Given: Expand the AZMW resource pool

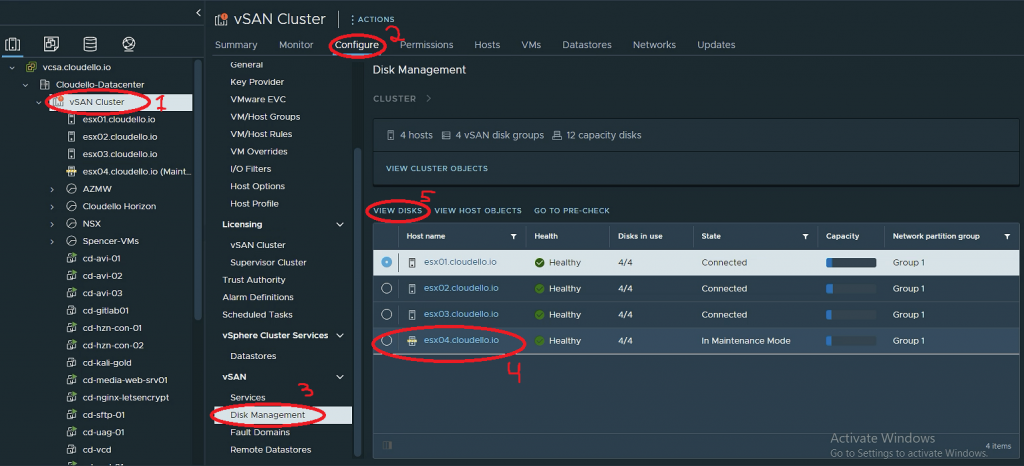Looking at the screenshot, I should point(53,189).
